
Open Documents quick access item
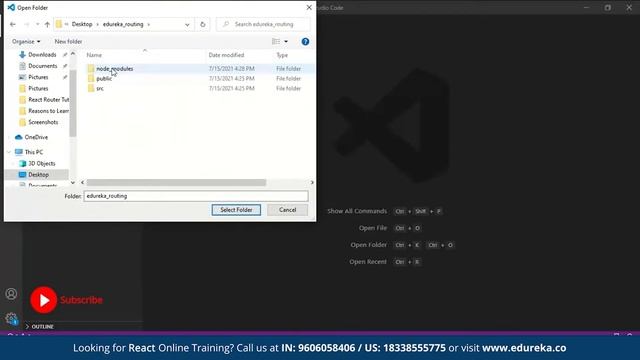pyautogui.click(x=42, y=66)
